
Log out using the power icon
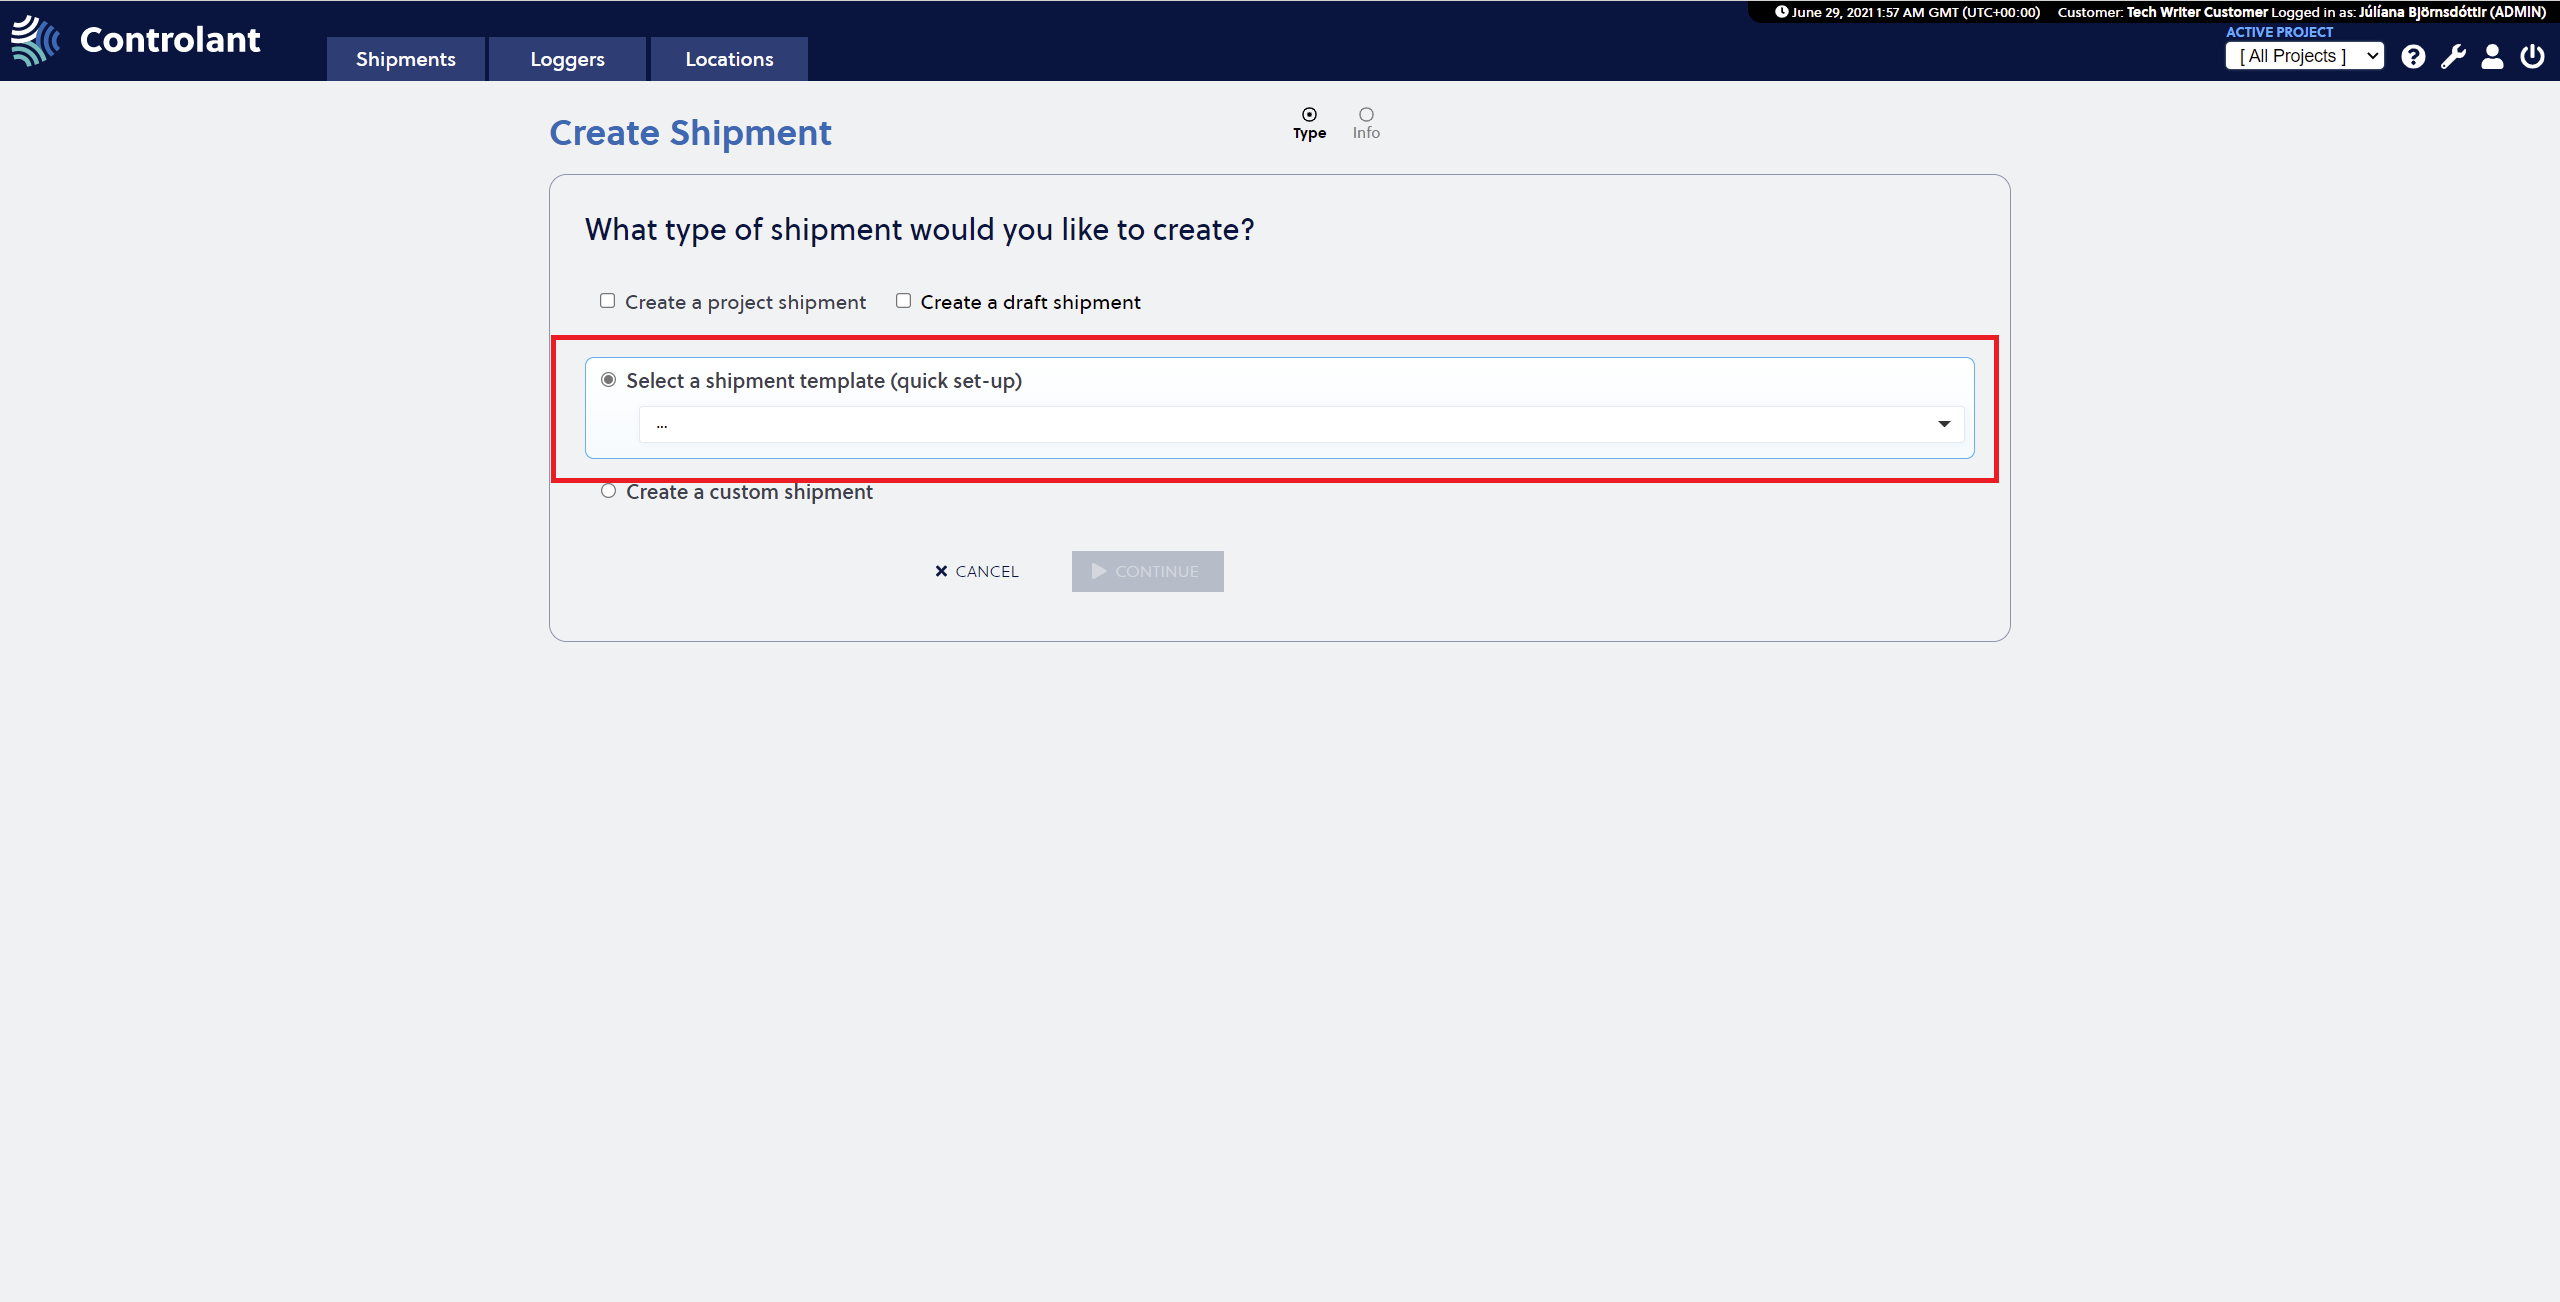2532,57
